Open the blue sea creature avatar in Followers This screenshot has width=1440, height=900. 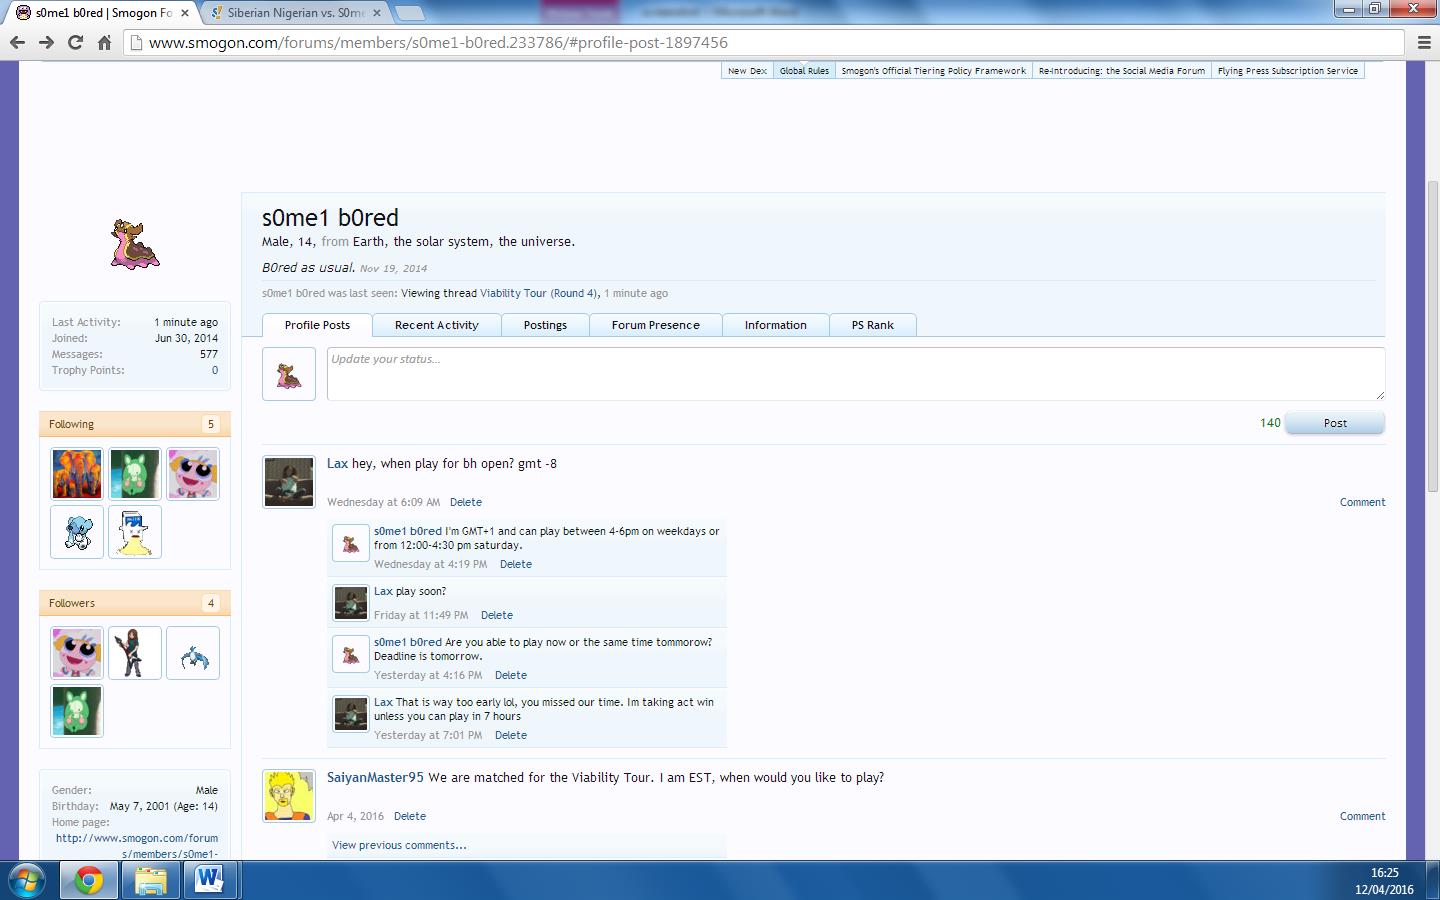[193, 653]
